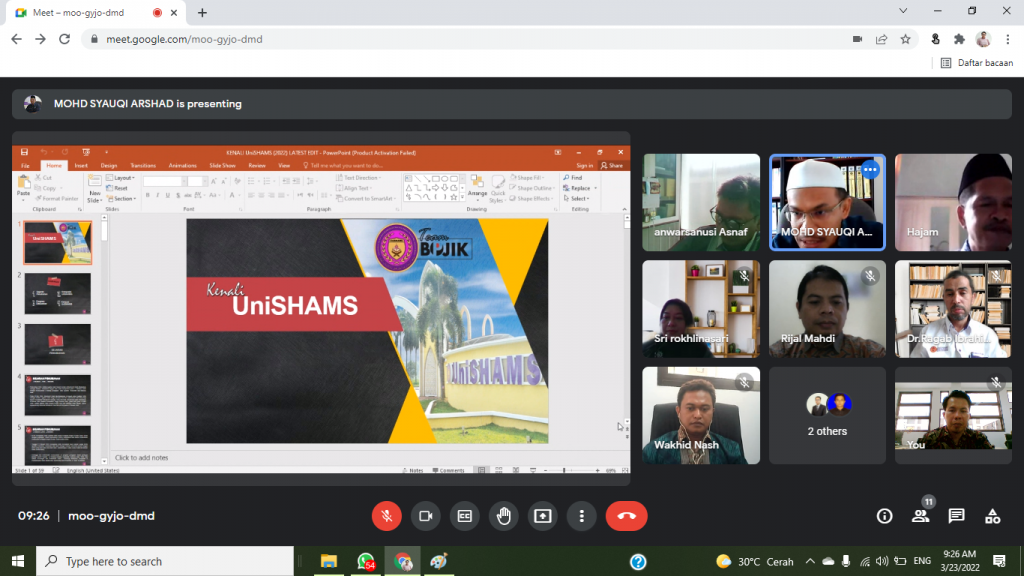Leave the call with red hang-up button

point(626,516)
